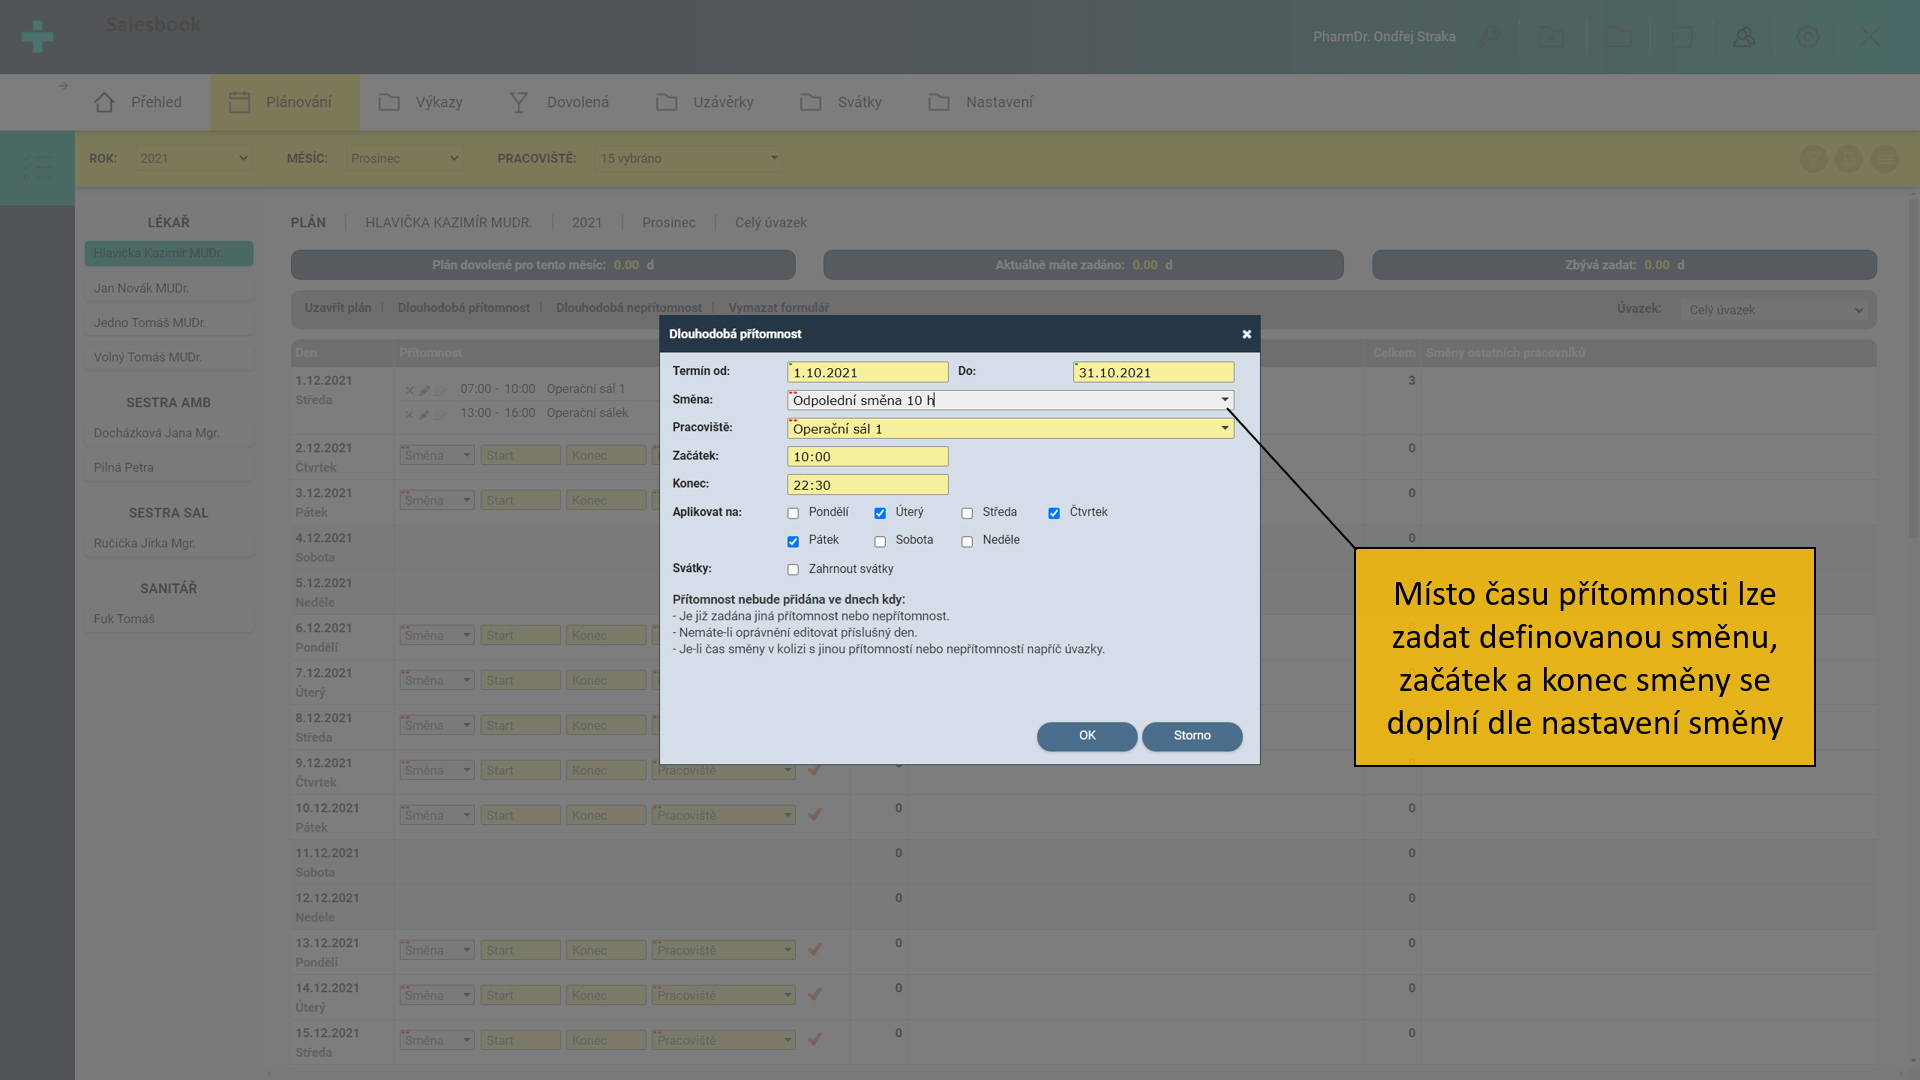Viewport: 1920px width, 1080px height.
Task: Click the Storno button
Action: coord(1191,736)
